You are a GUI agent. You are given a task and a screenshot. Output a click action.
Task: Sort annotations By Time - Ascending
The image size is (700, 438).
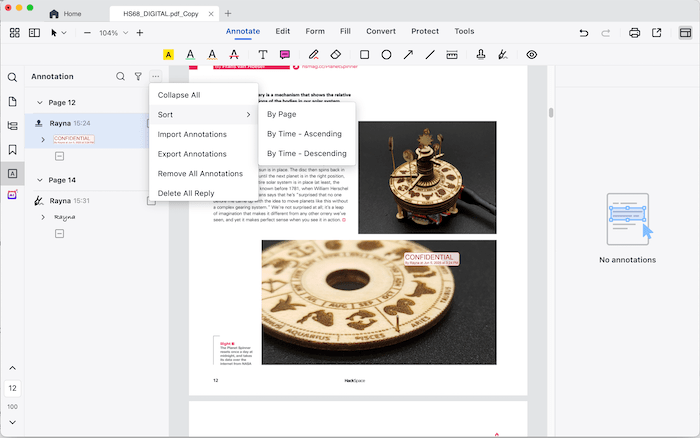(x=304, y=134)
